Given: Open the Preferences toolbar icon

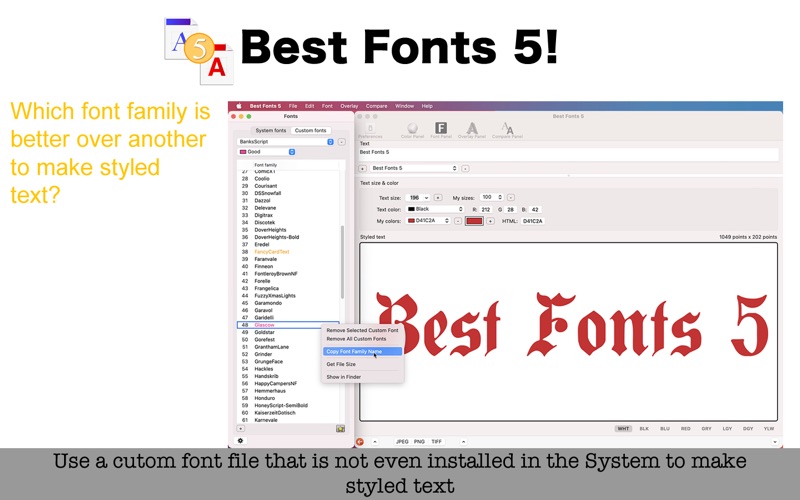Looking at the screenshot, I should coord(372,129).
